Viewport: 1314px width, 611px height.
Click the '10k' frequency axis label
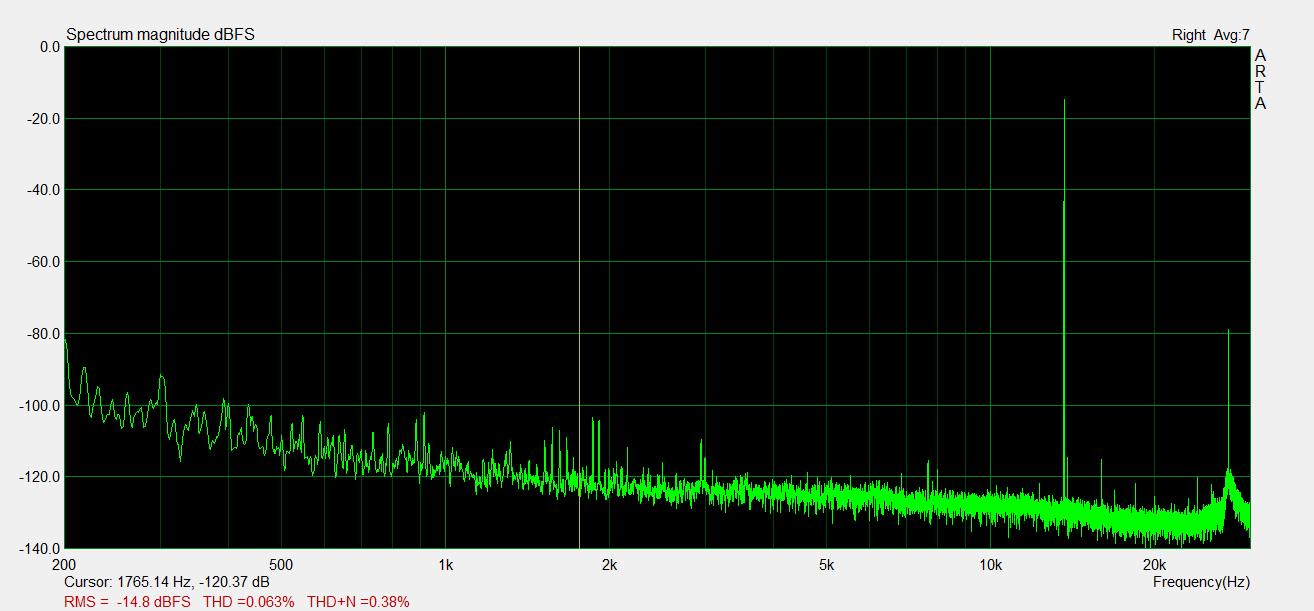point(990,564)
